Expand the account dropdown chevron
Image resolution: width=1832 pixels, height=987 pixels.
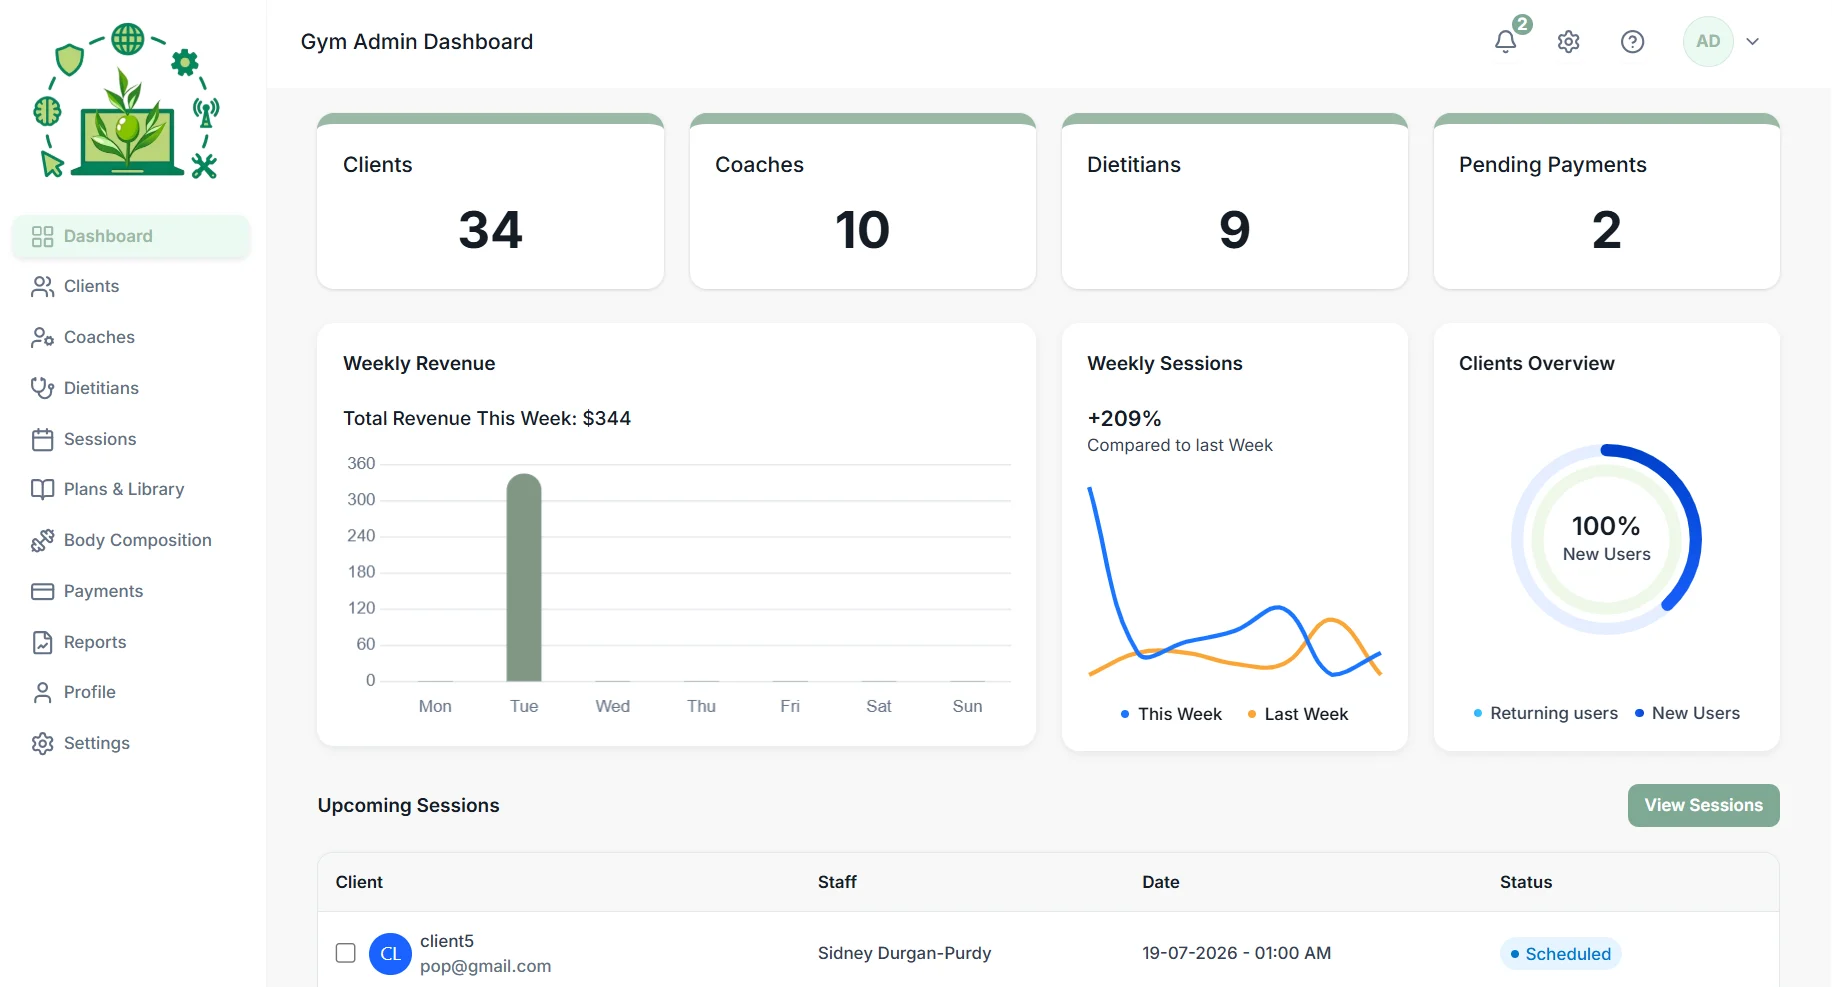(x=1752, y=41)
